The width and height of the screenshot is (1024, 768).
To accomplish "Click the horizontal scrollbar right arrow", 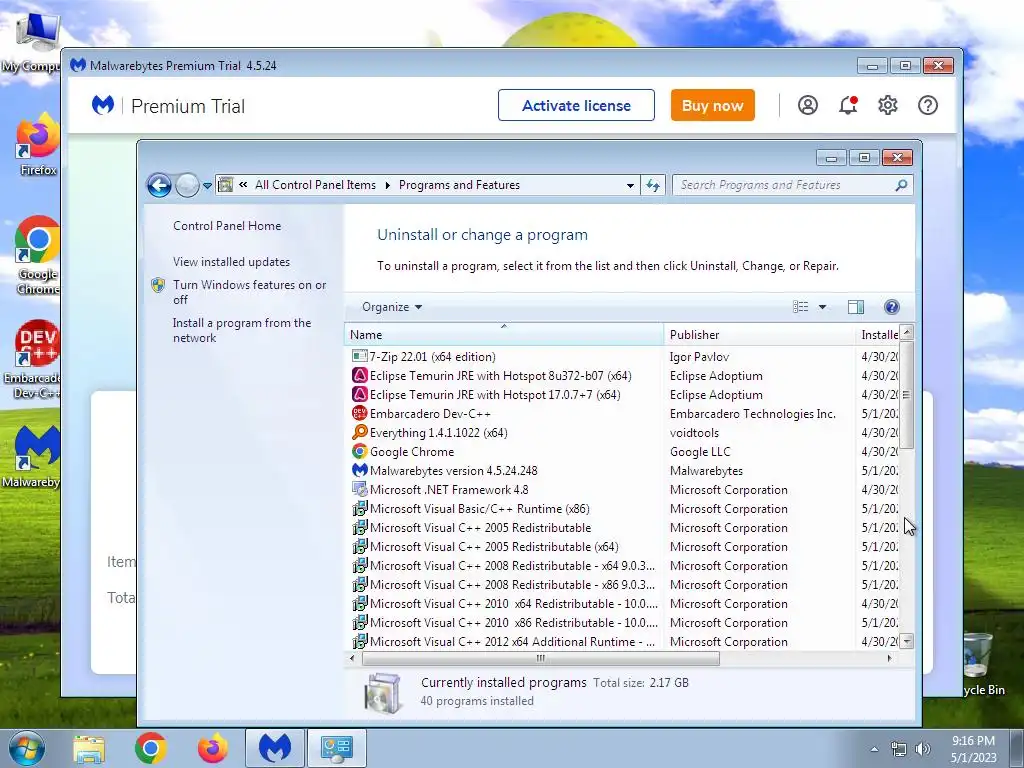I will [889, 658].
